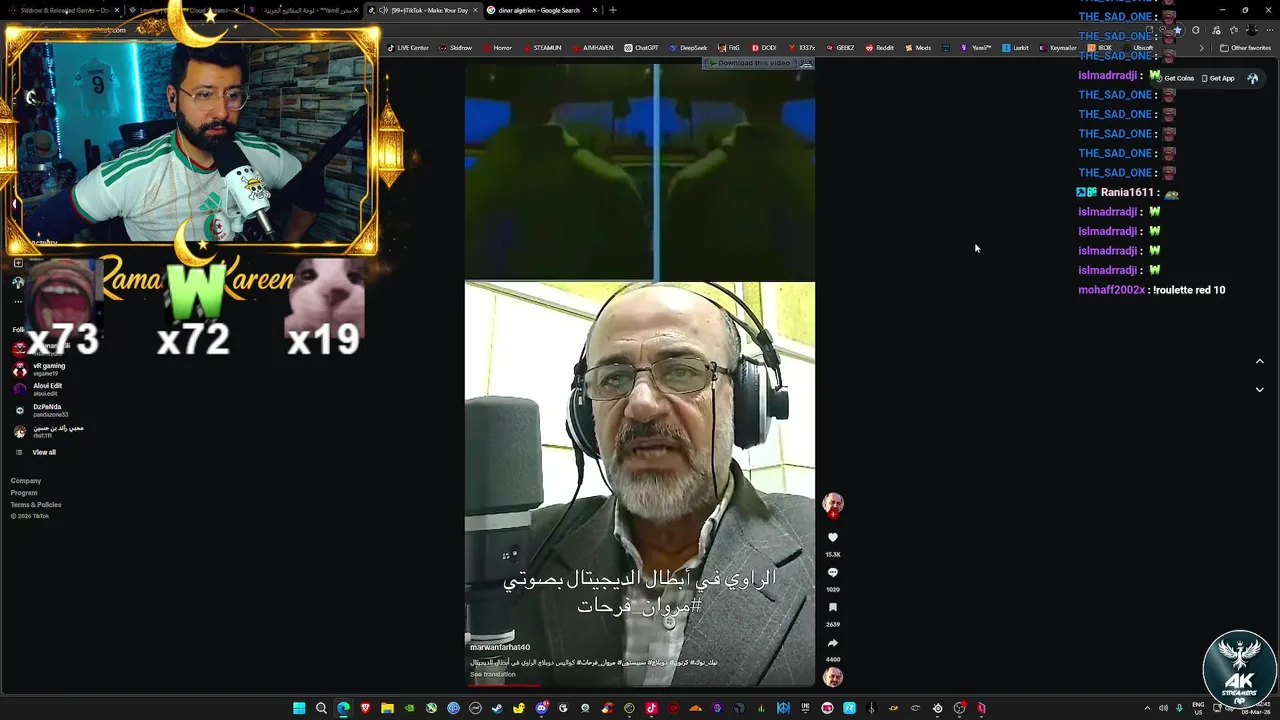The height and width of the screenshot is (720, 1280).
Task: Go to previous video with the up chevron
Action: (x=1259, y=361)
